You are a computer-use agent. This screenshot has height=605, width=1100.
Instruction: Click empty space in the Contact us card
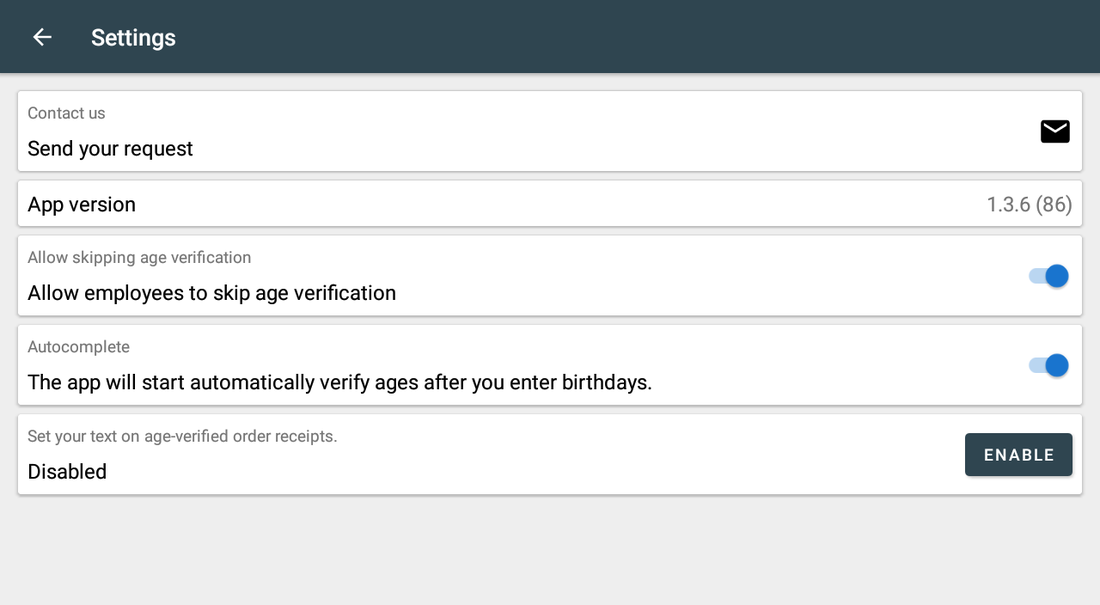pos(596,131)
